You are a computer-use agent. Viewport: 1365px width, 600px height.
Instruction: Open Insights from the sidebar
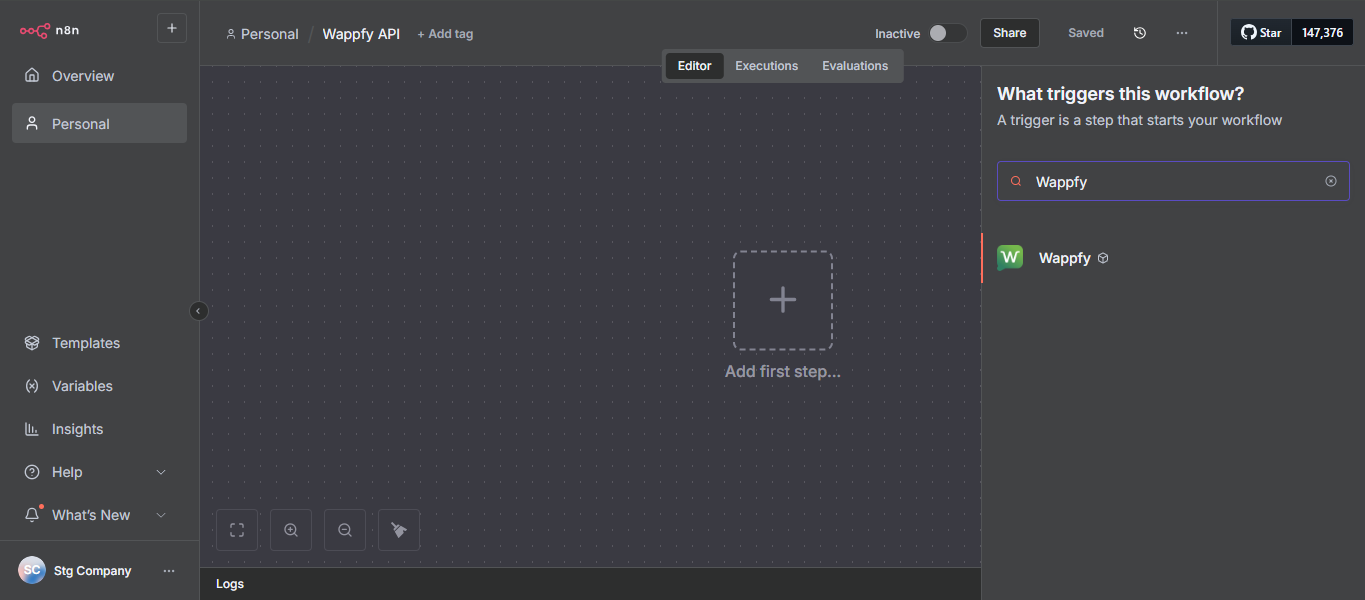coord(99,429)
